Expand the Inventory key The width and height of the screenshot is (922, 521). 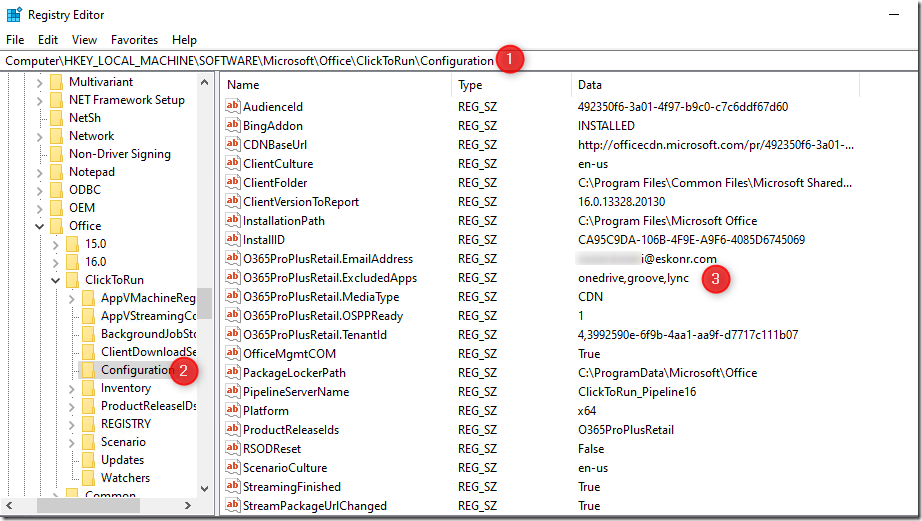point(71,388)
